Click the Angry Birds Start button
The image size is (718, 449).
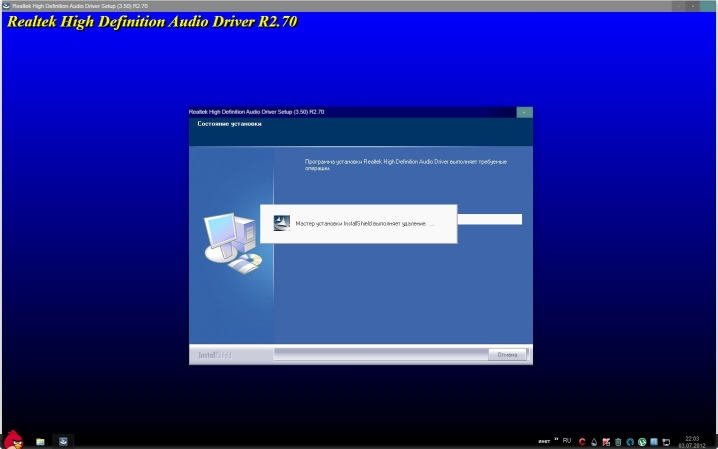[13, 440]
